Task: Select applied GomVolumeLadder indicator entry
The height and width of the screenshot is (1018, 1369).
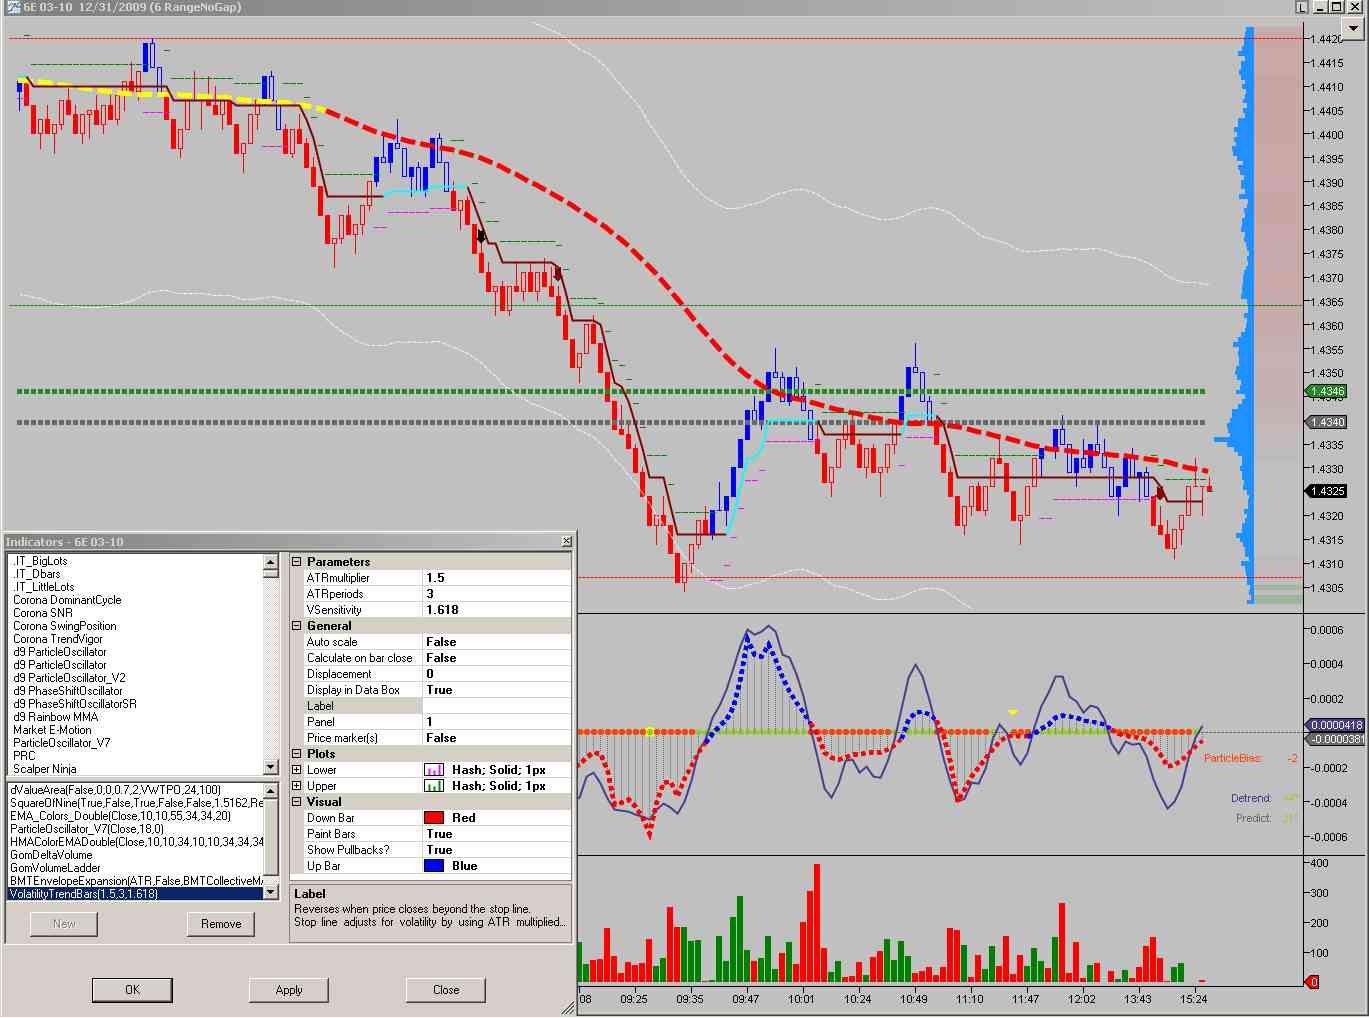Action: [x=135, y=868]
